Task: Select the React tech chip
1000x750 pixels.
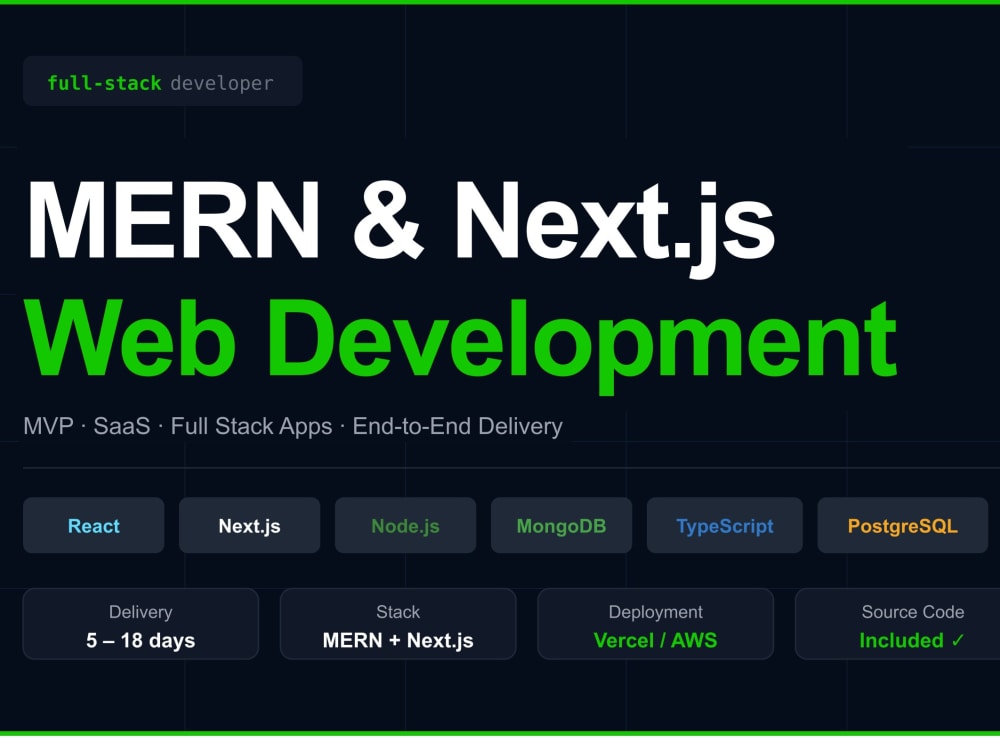Action: coord(94,526)
